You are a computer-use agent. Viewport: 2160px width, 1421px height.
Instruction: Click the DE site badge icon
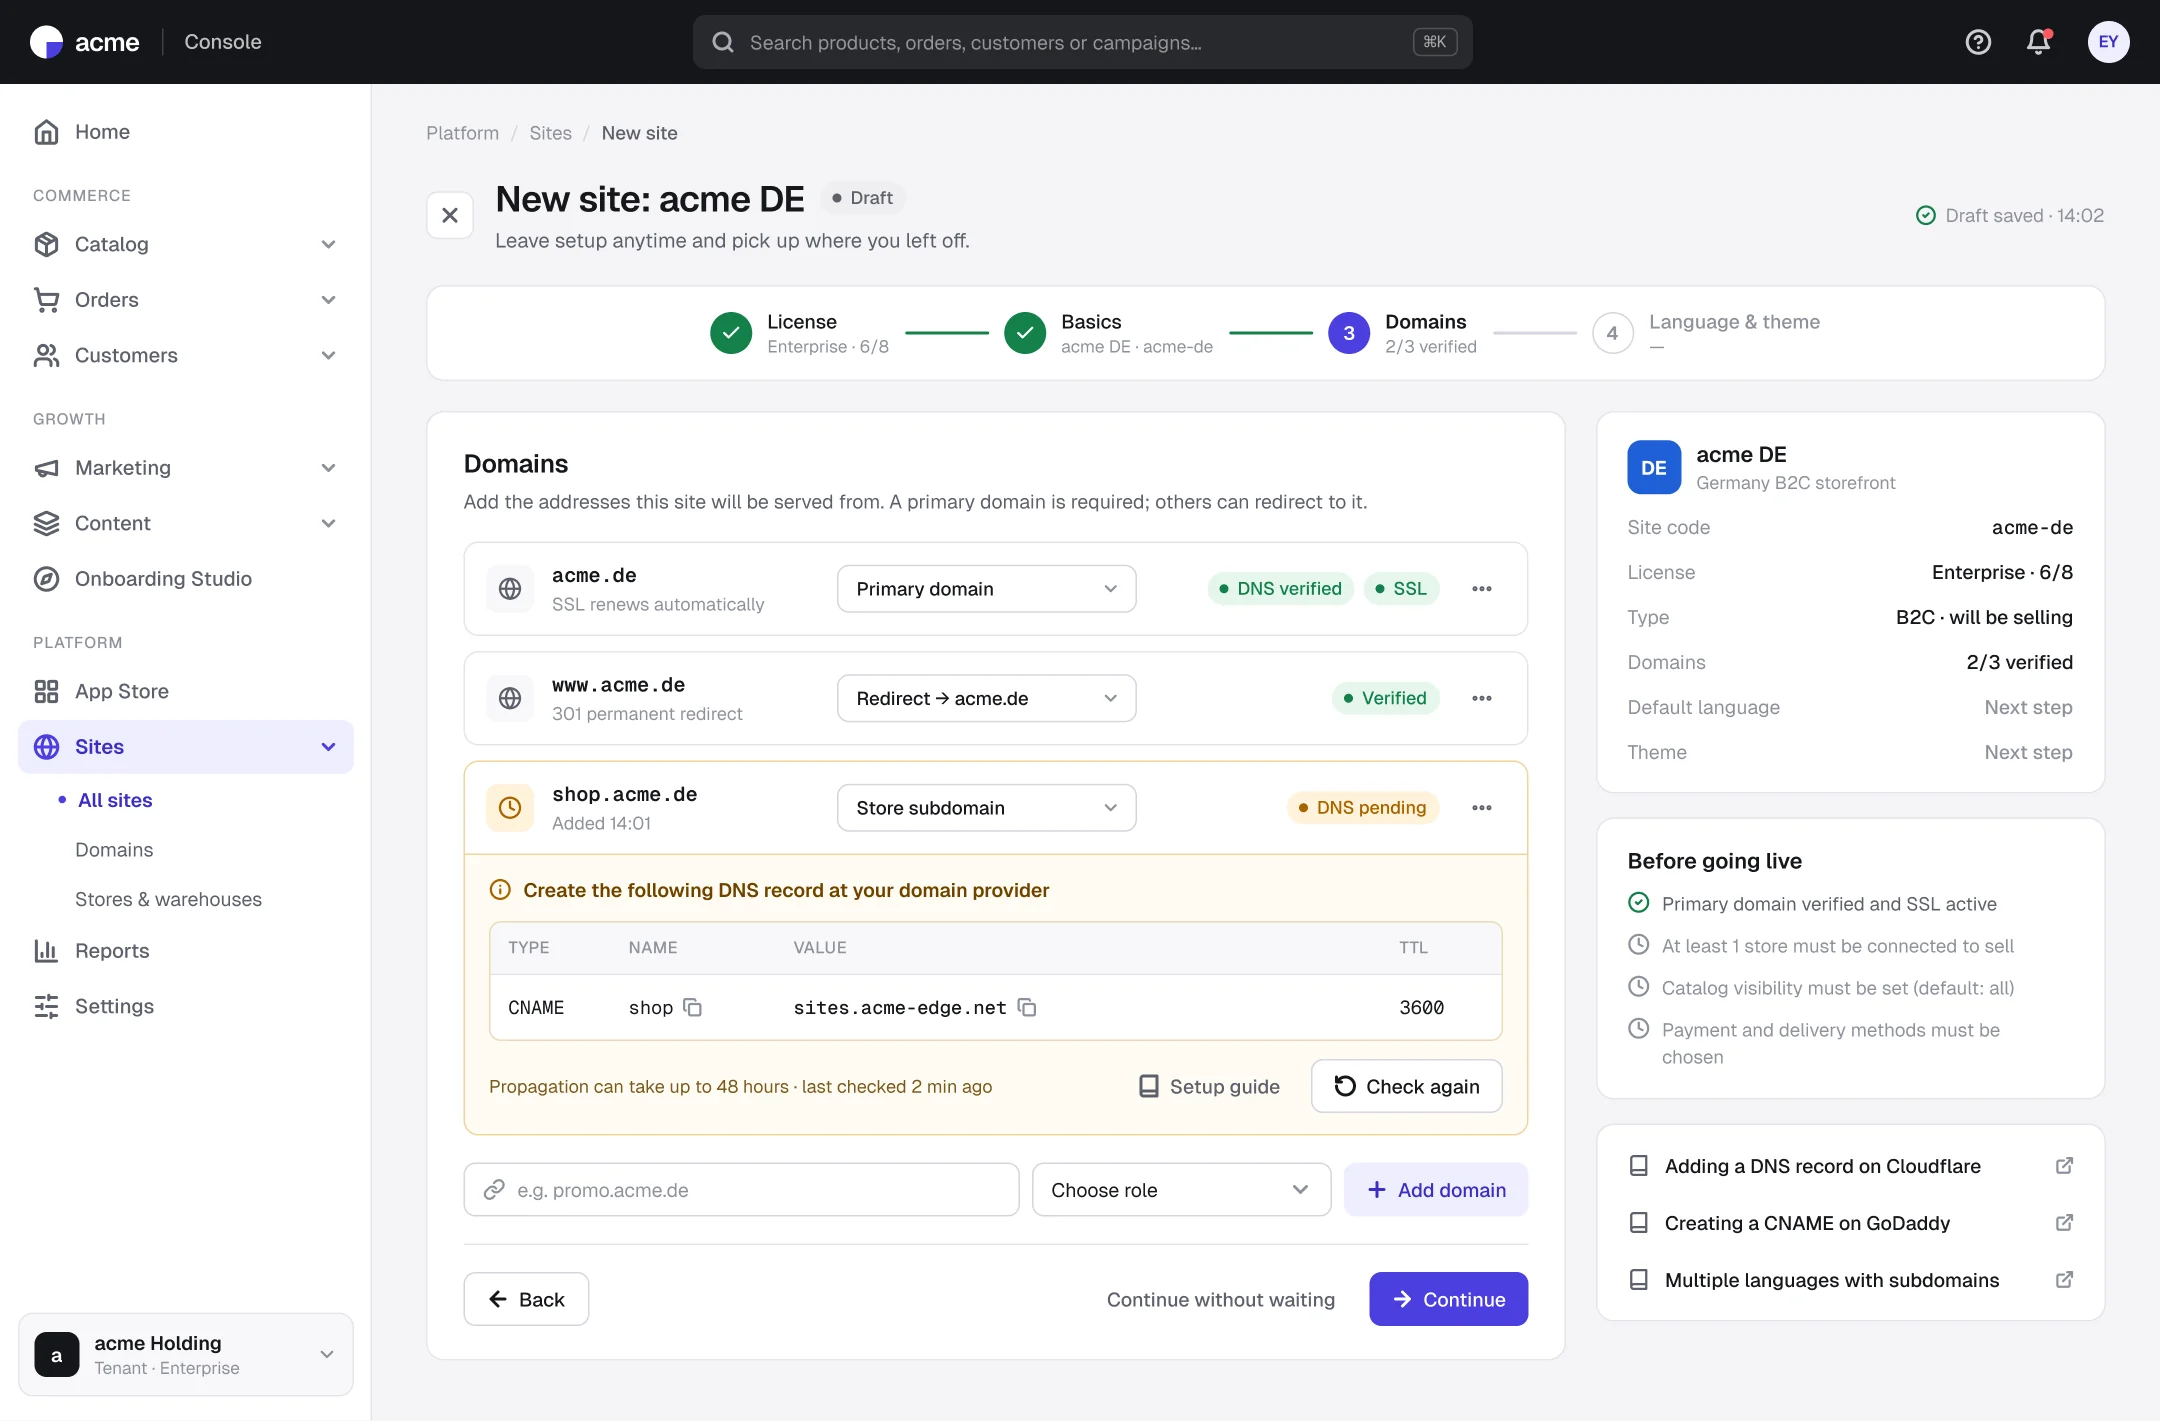[1654, 468]
